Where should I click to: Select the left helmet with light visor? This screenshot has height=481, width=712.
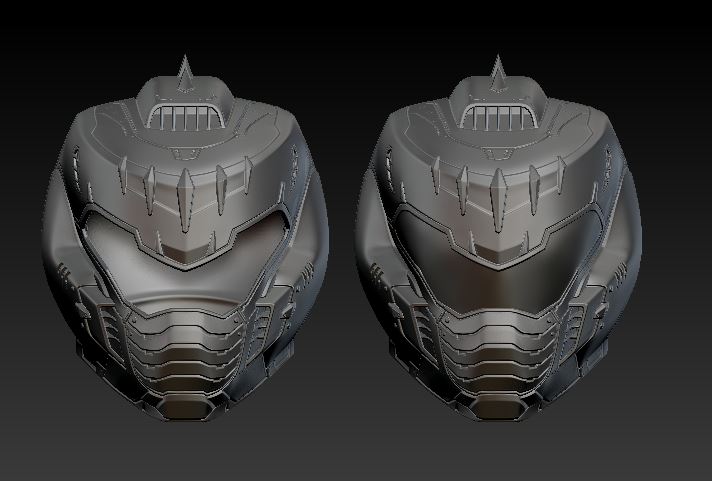185,239
